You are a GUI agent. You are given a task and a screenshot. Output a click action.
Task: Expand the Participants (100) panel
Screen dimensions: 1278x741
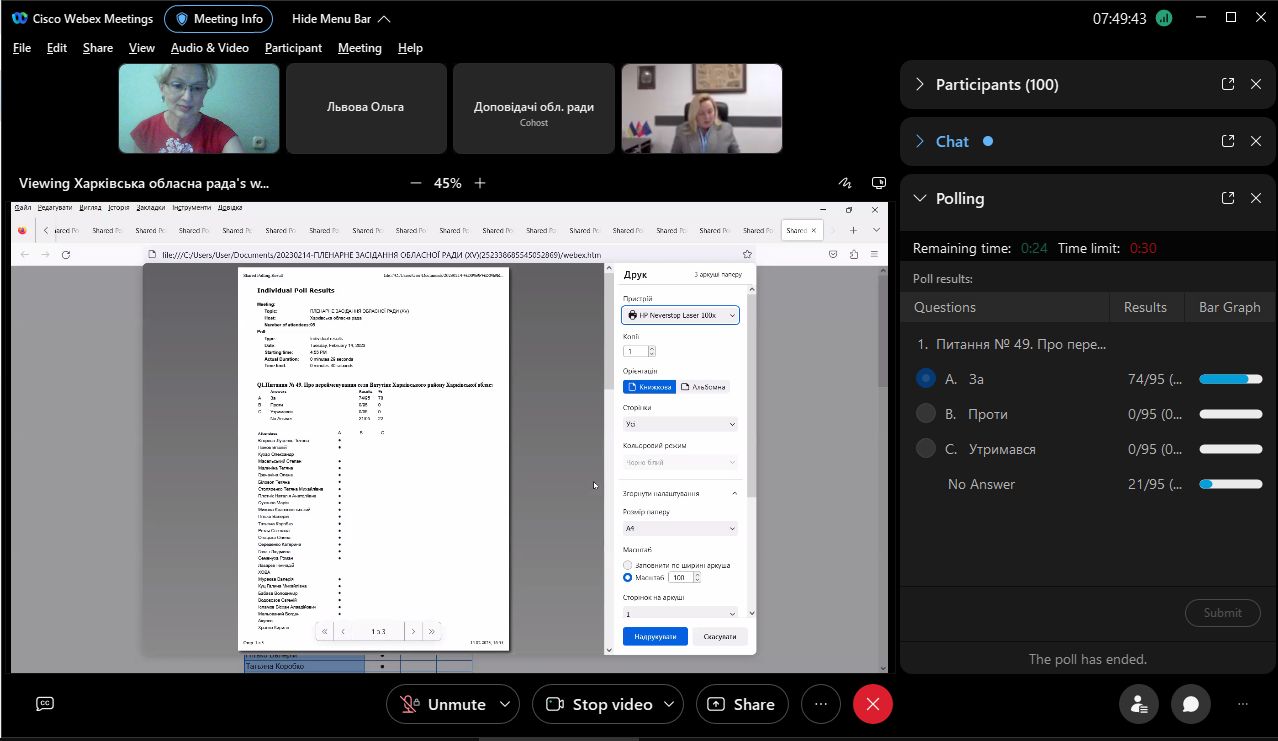point(920,85)
